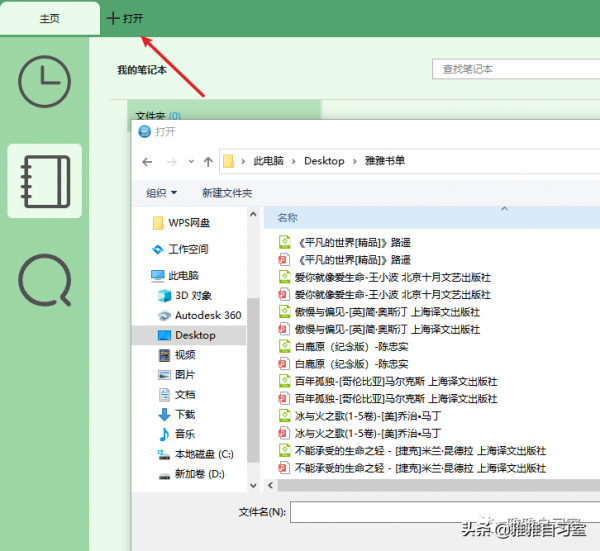Click horizontal scrollbar left arrow

click(271, 485)
